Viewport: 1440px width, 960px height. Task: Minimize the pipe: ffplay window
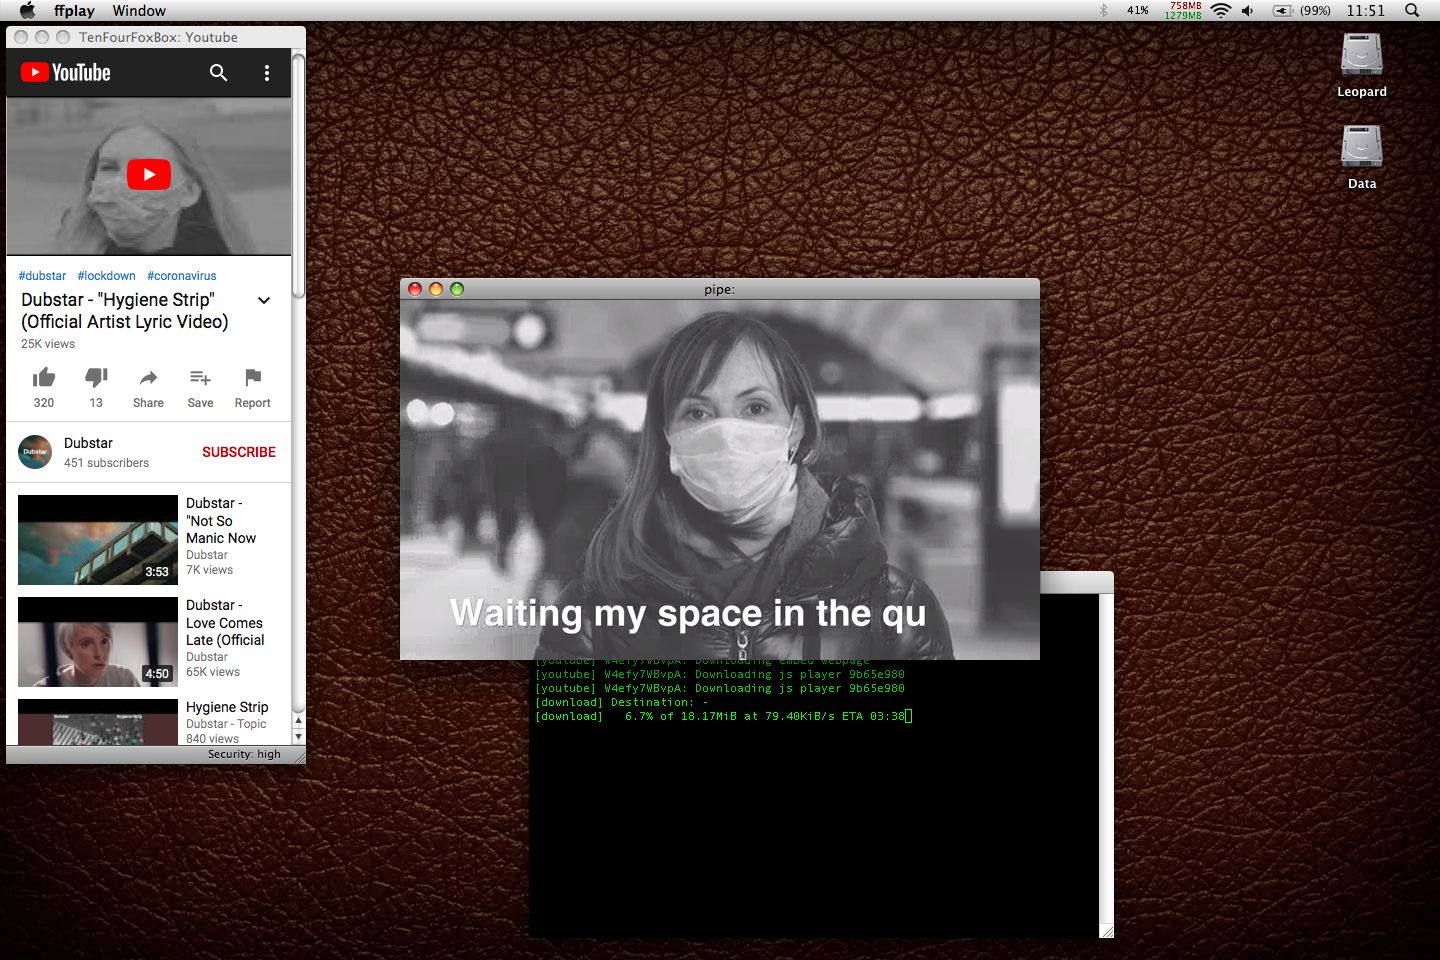pos(436,289)
